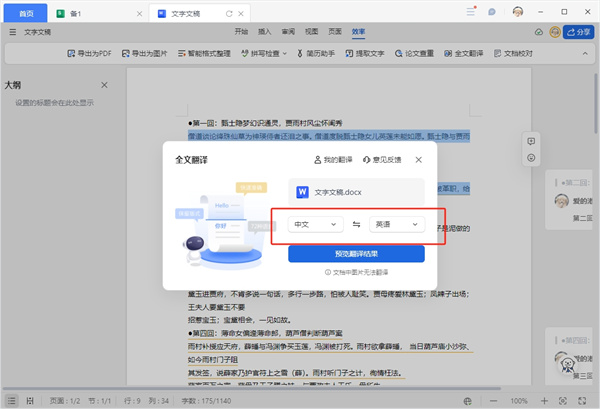Click the cloud sync status icon
Viewport: 600px width, 409px height.
pyautogui.click(x=539, y=32)
